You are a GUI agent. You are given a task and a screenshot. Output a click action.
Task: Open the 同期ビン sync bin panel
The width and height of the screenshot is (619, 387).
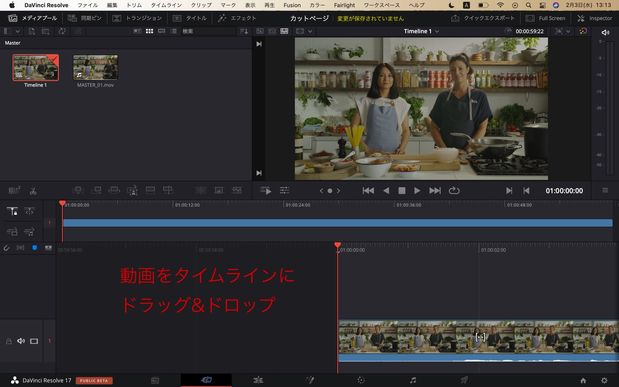(x=84, y=18)
